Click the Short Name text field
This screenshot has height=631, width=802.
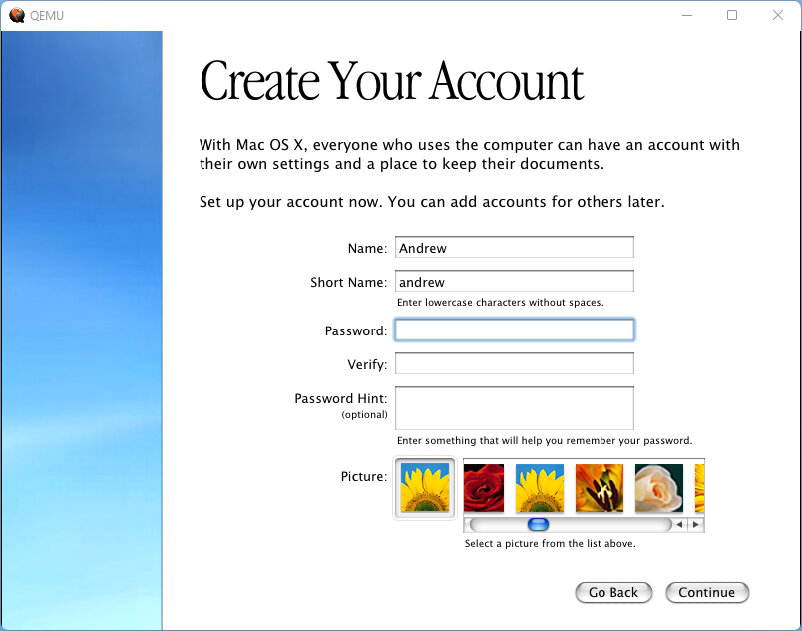pyautogui.click(x=514, y=282)
